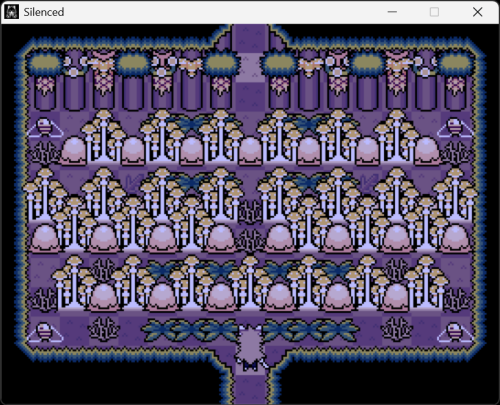The height and width of the screenshot is (405, 500).
Task: Click the striped creature in the bottom-left corner
Action: coord(45,332)
